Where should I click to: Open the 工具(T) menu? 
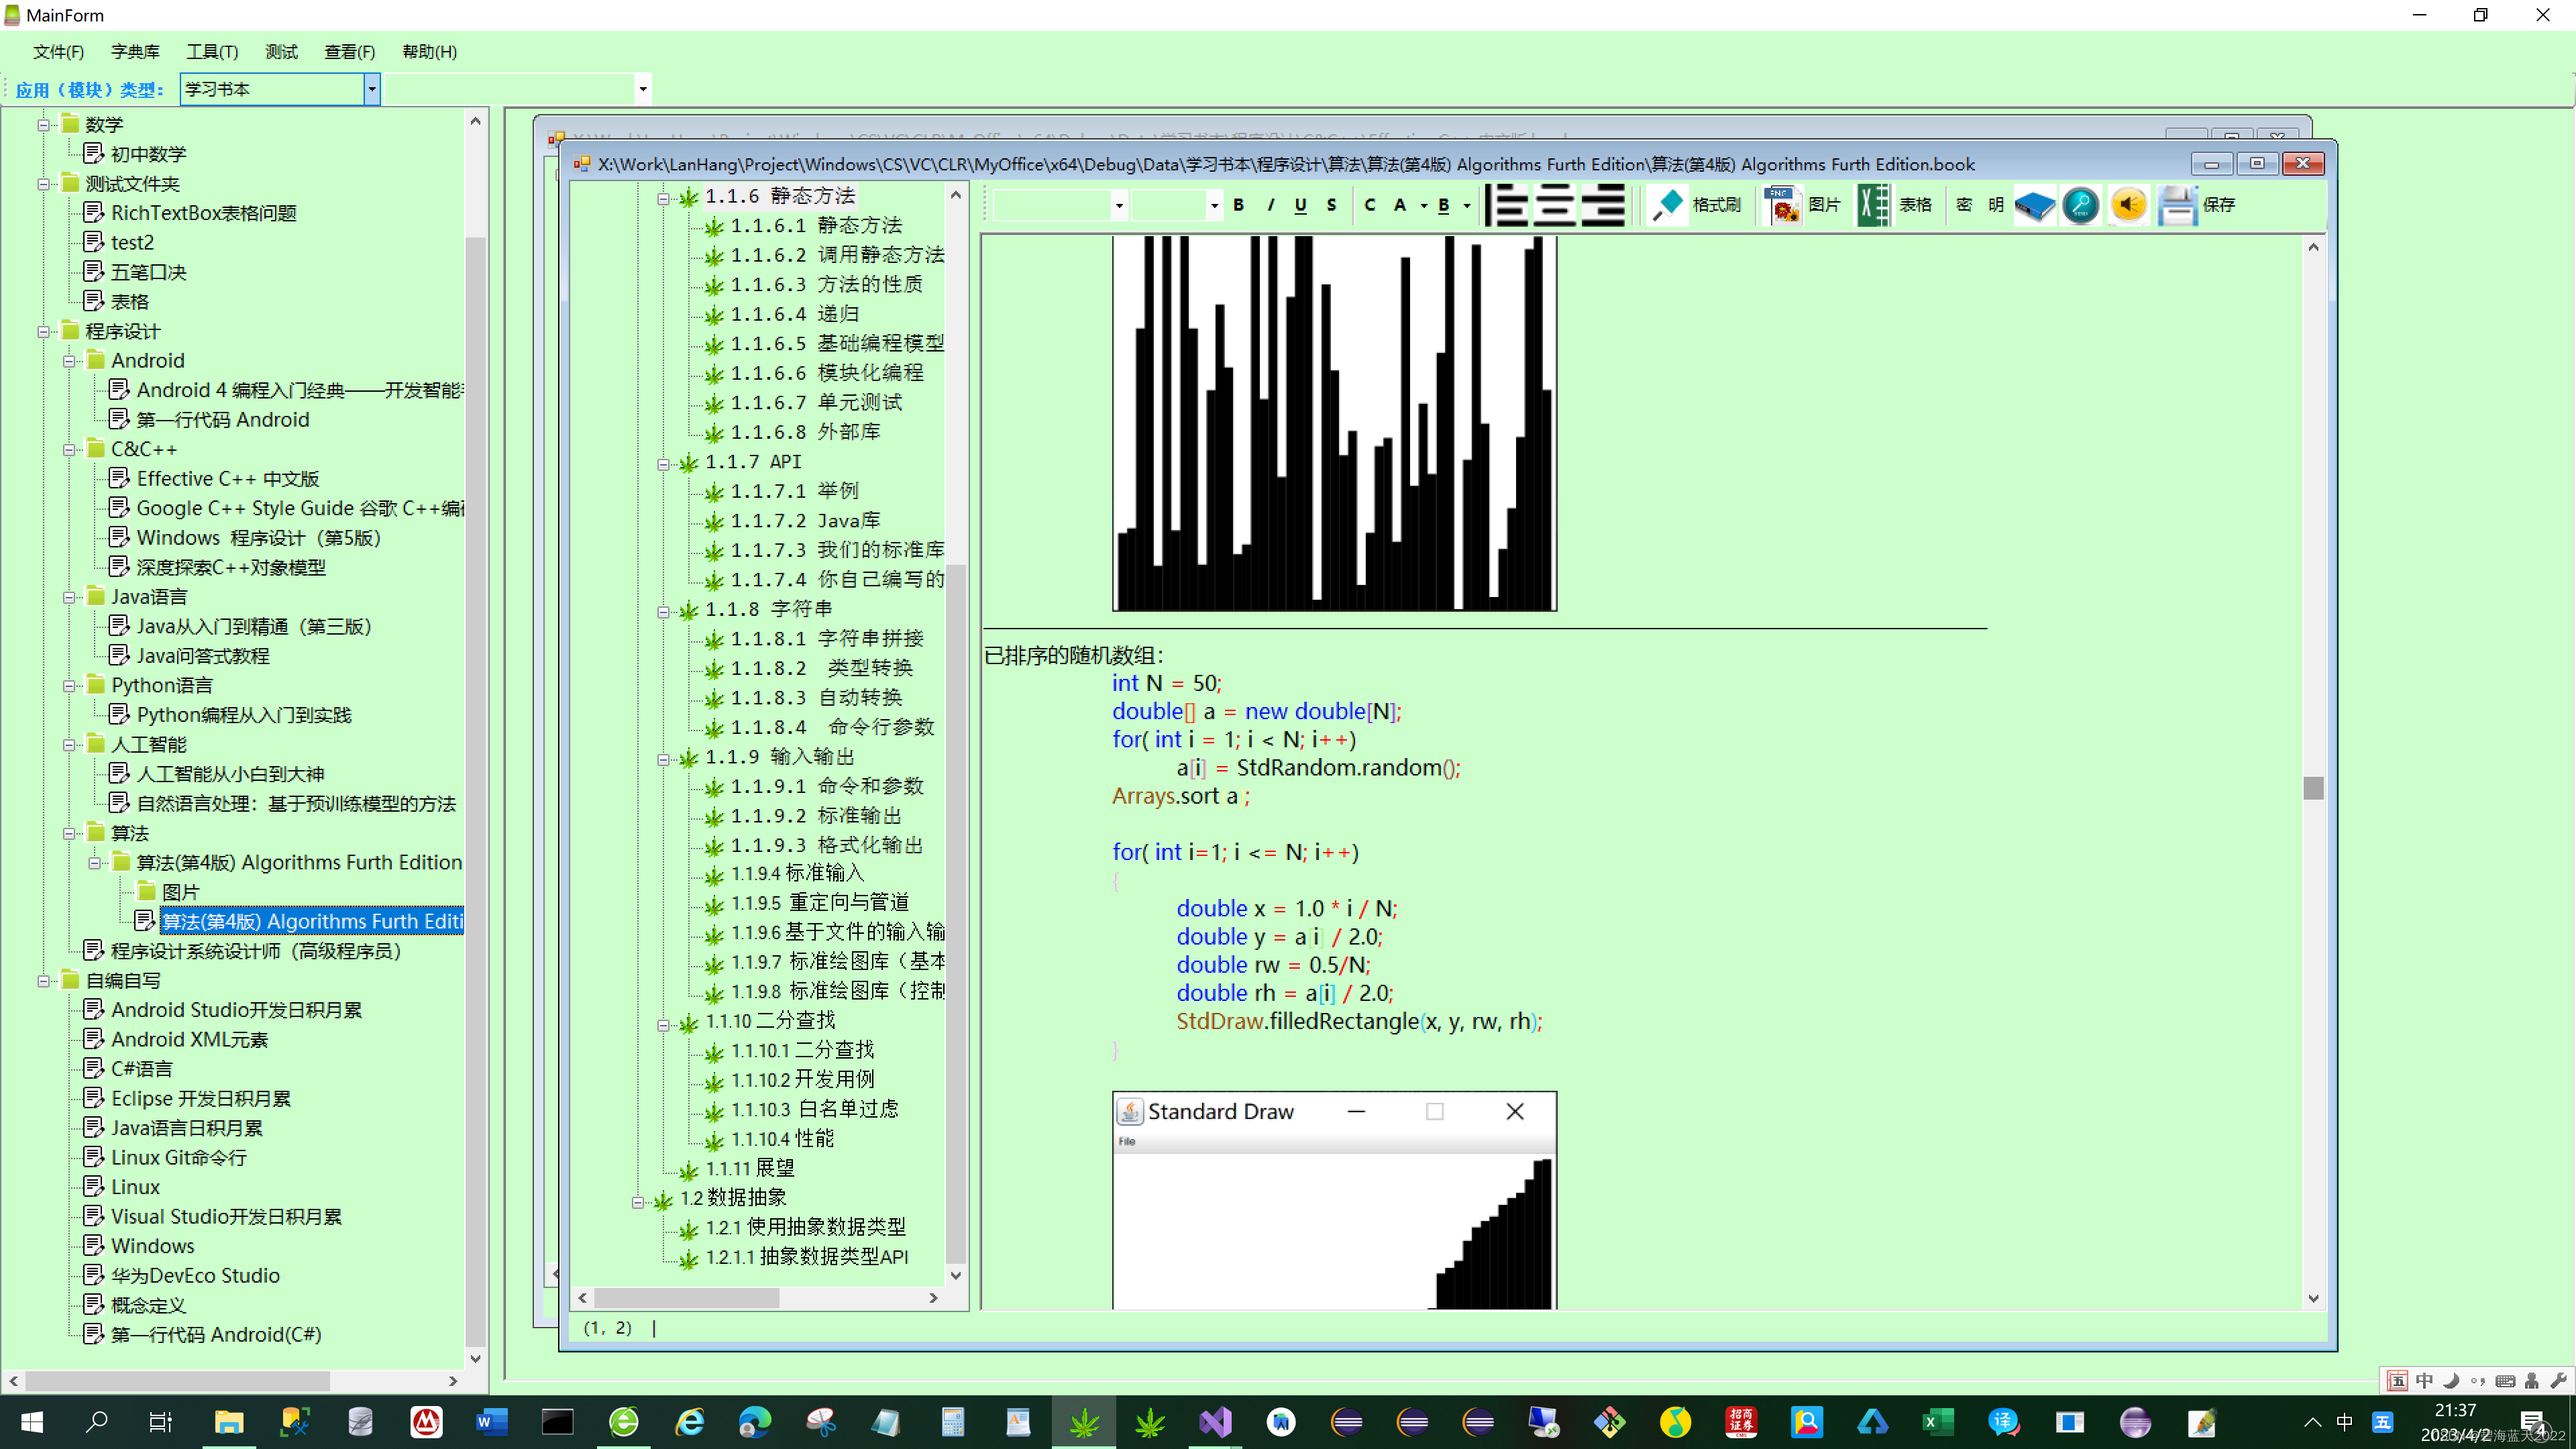coord(212,52)
